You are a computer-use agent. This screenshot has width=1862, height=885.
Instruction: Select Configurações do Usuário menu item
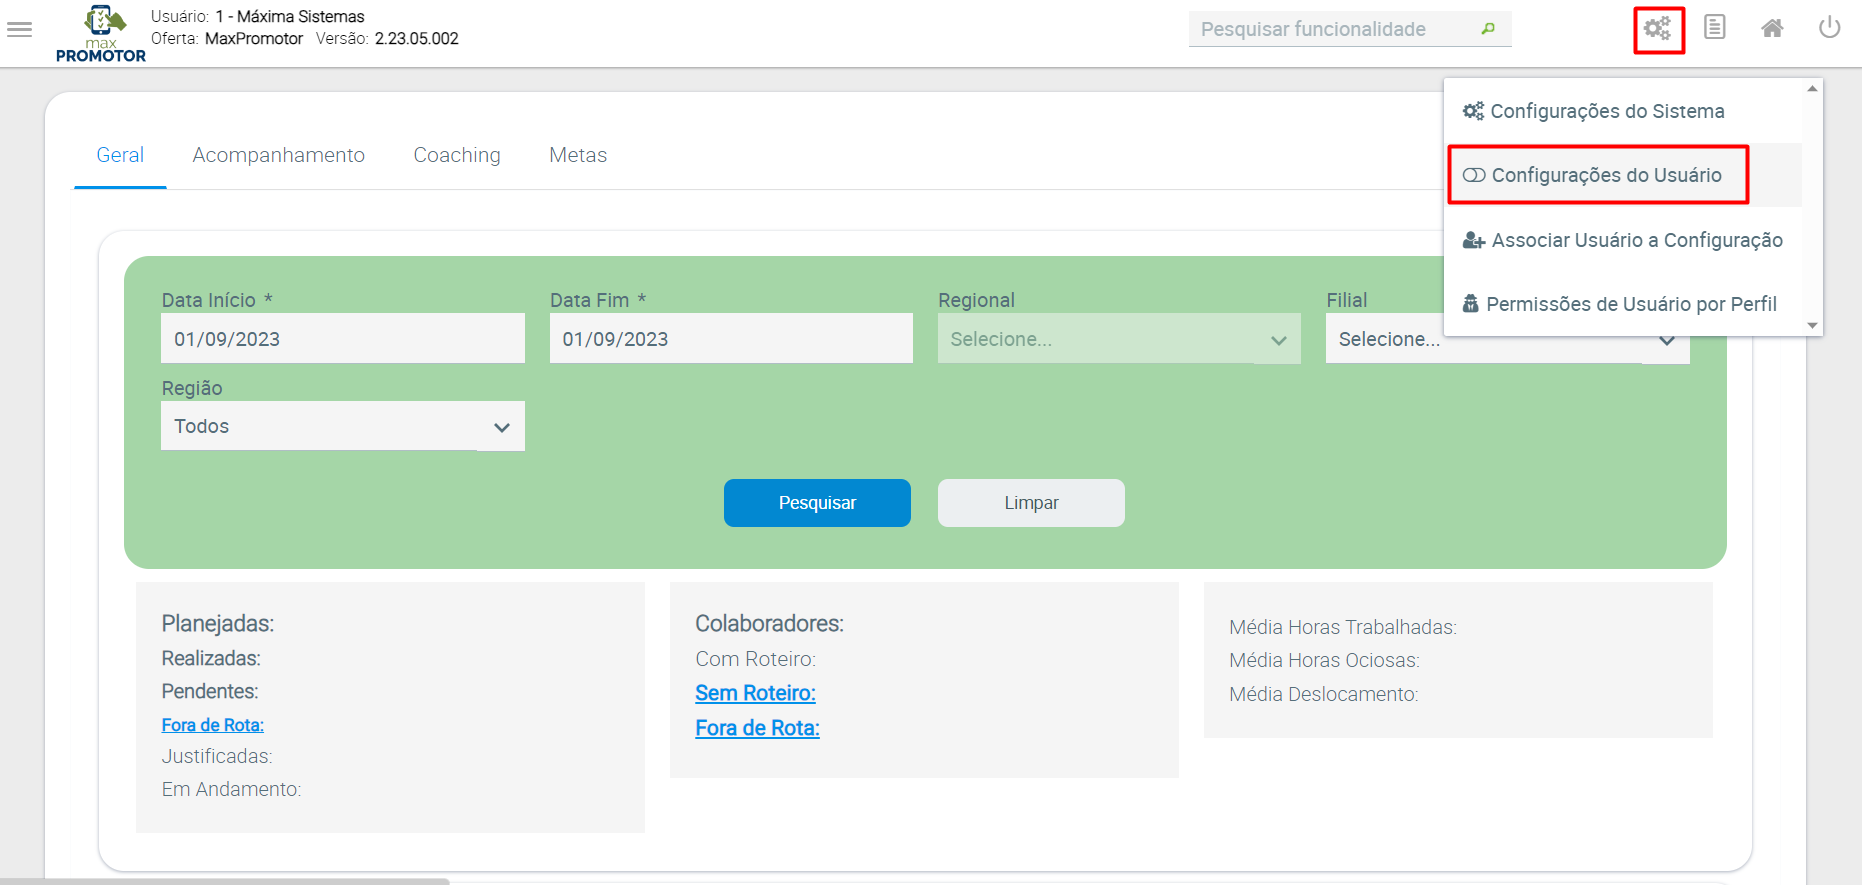[1605, 176]
